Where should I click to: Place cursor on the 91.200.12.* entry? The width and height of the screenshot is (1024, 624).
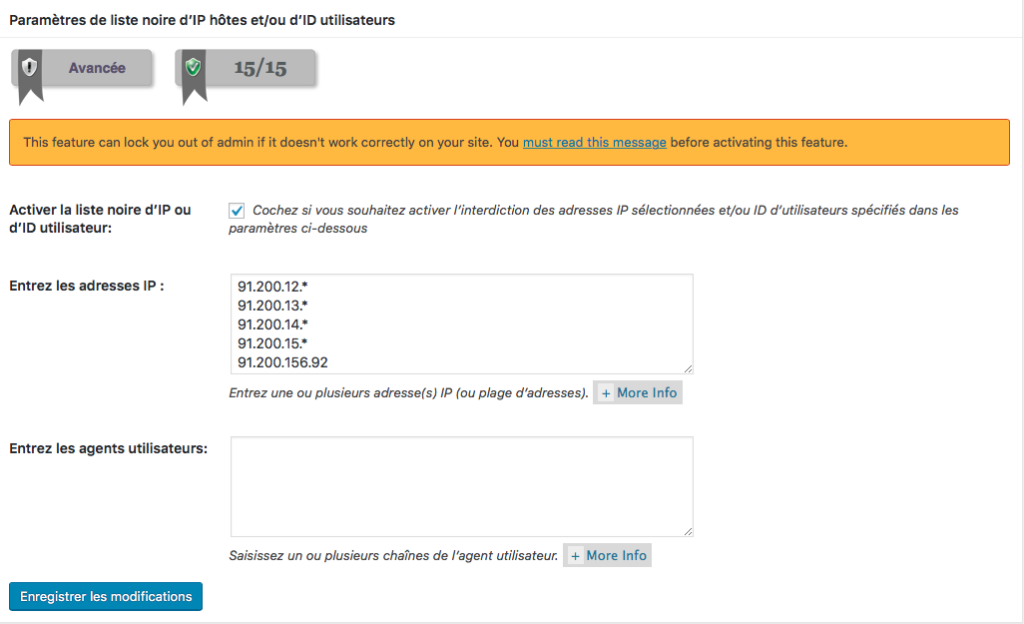tap(272, 286)
